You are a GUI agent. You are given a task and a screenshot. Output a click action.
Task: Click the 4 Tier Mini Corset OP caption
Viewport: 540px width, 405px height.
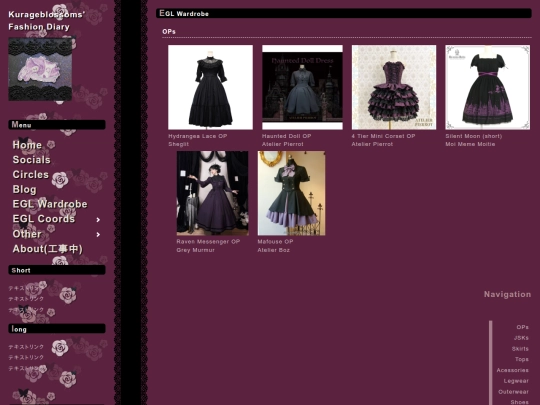click(x=383, y=136)
